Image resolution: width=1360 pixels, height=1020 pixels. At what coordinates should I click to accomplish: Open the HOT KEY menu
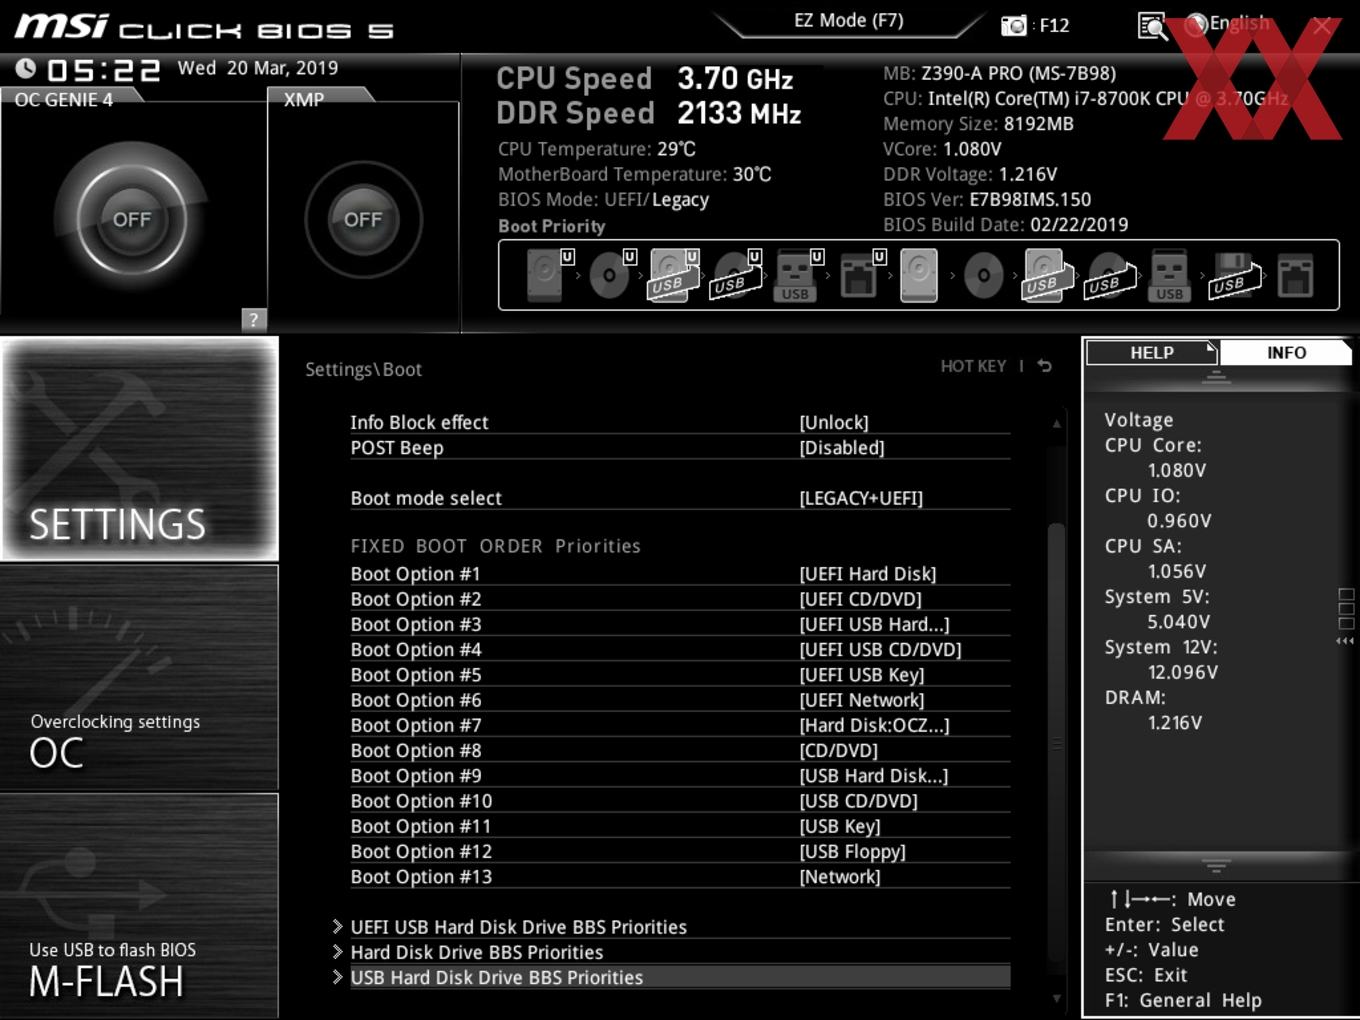point(973,366)
